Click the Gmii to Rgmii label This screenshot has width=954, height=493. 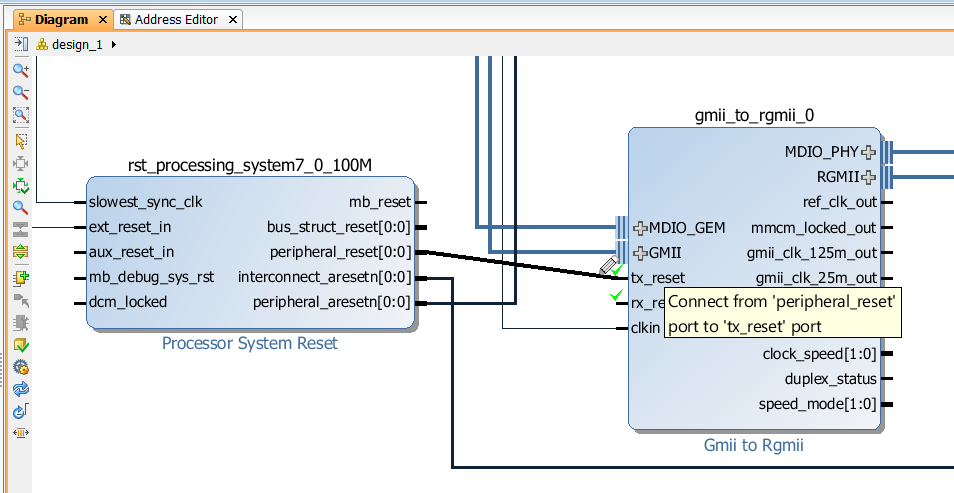754,445
